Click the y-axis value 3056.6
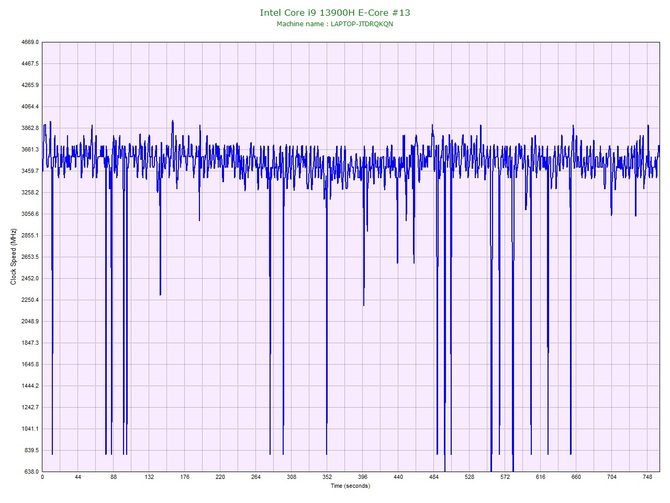Image resolution: width=670 pixels, height=503 pixels. pyautogui.click(x=29, y=214)
